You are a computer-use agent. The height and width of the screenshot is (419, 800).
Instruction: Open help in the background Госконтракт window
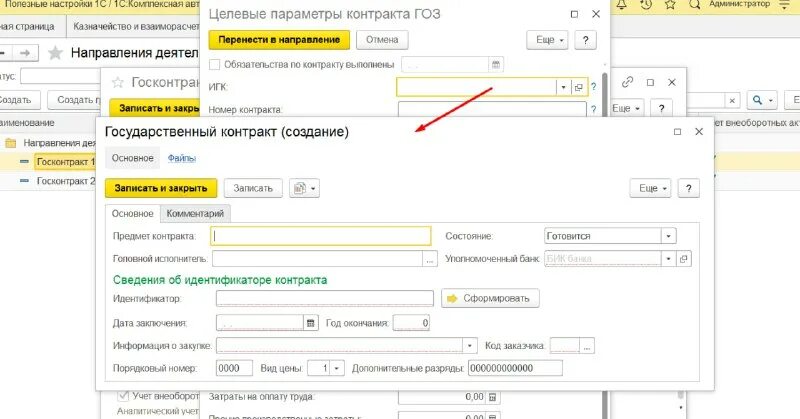(x=661, y=108)
